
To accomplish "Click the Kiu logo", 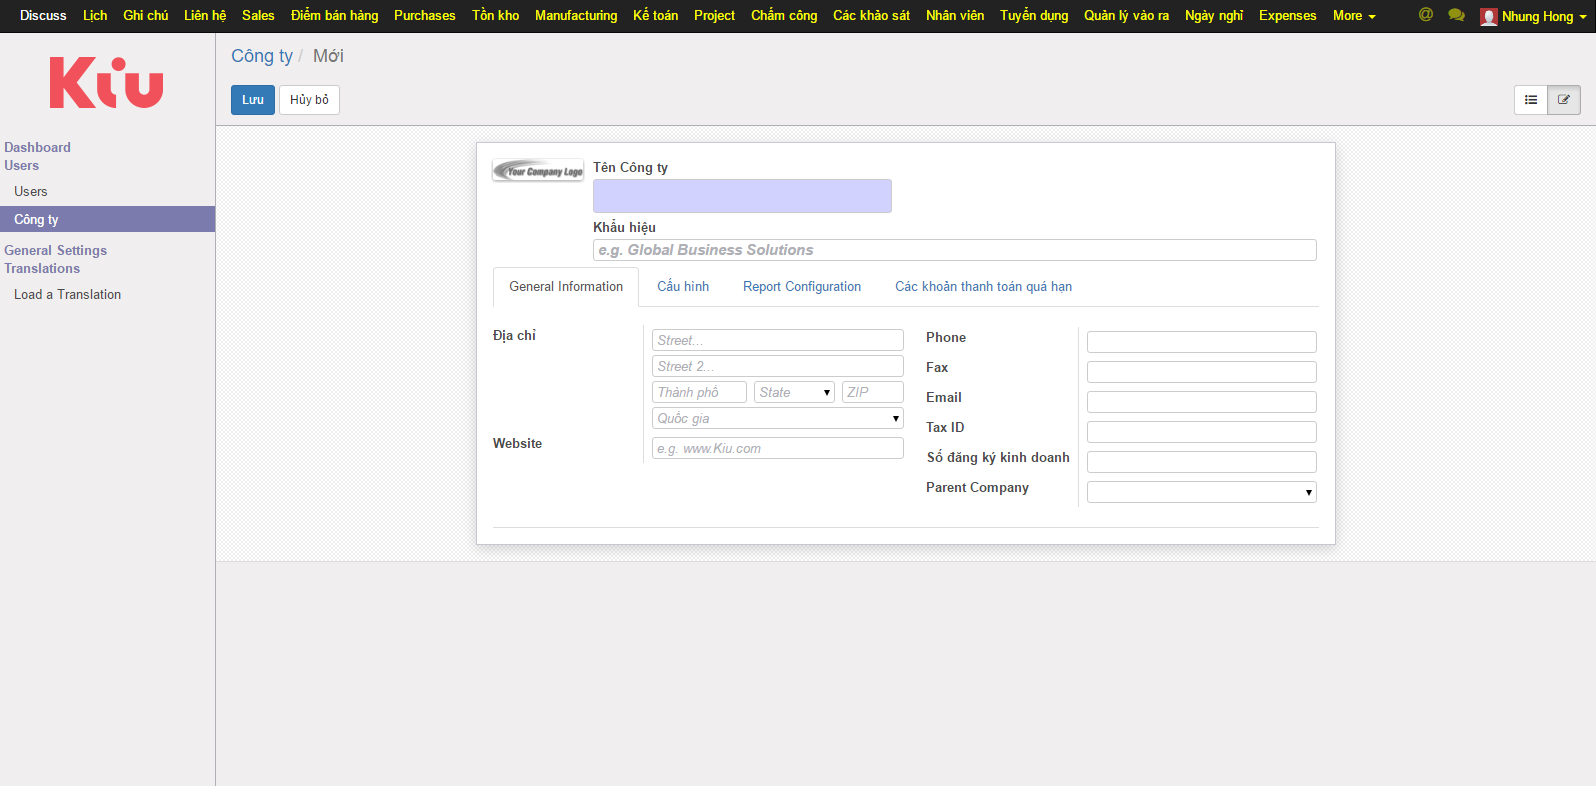I will point(106,82).
